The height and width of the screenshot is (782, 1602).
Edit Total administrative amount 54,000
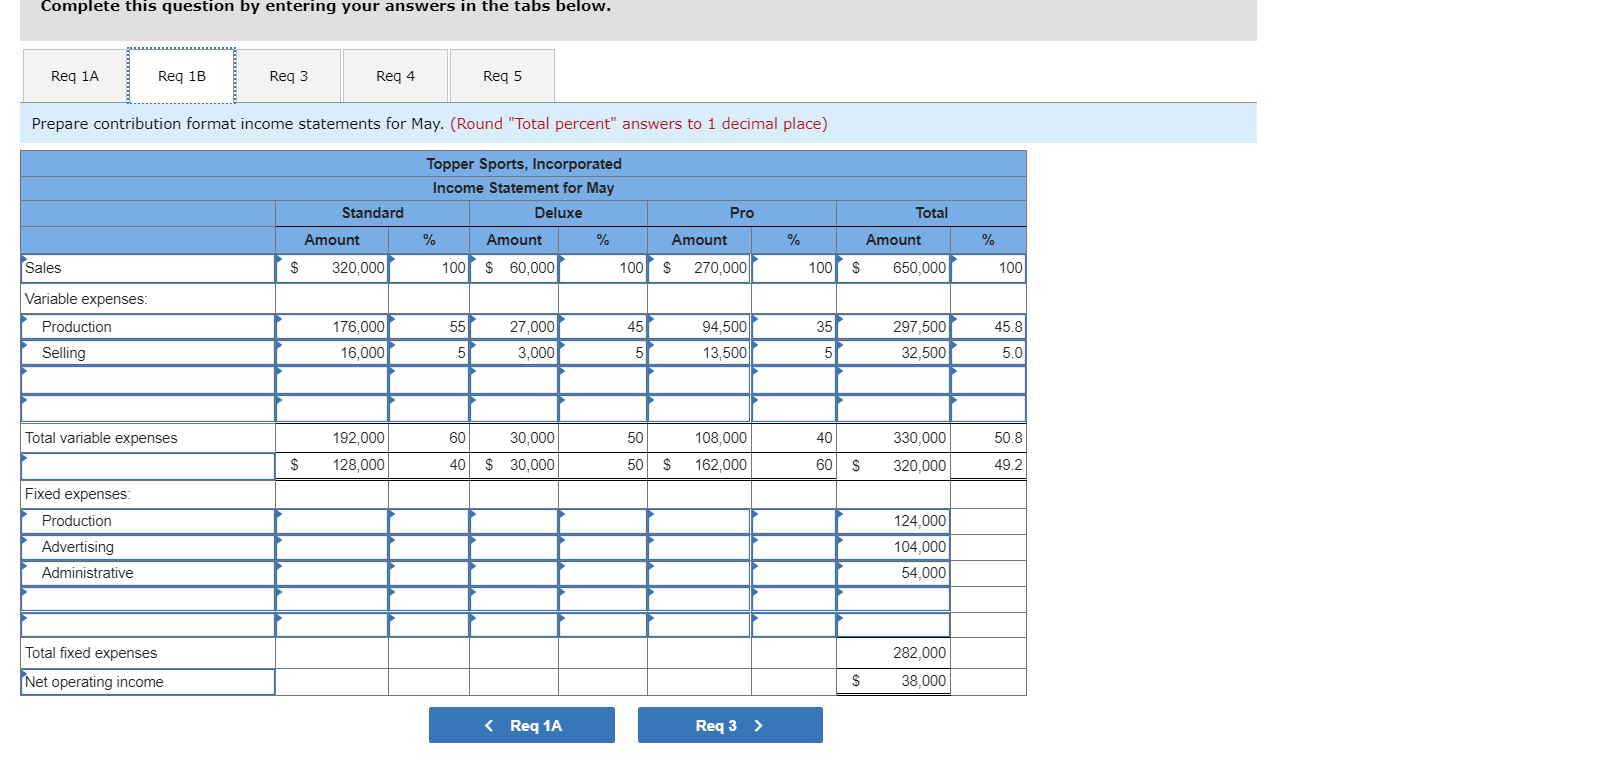click(893, 573)
